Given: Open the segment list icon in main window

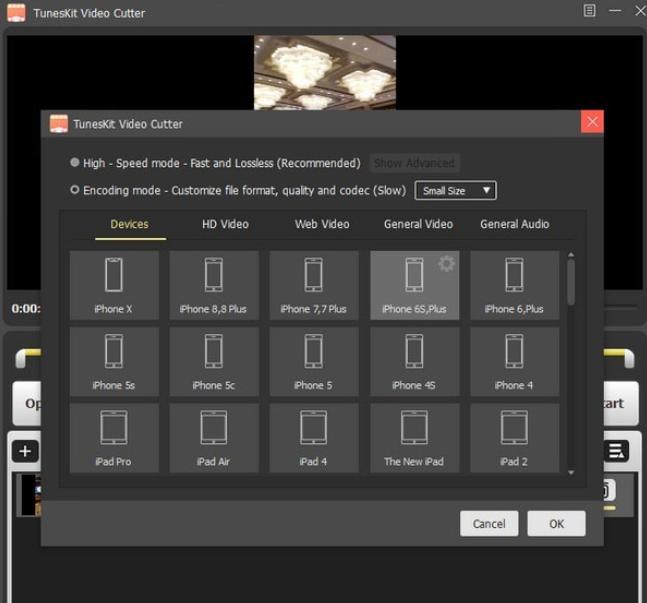Looking at the screenshot, I should point(616,451).
